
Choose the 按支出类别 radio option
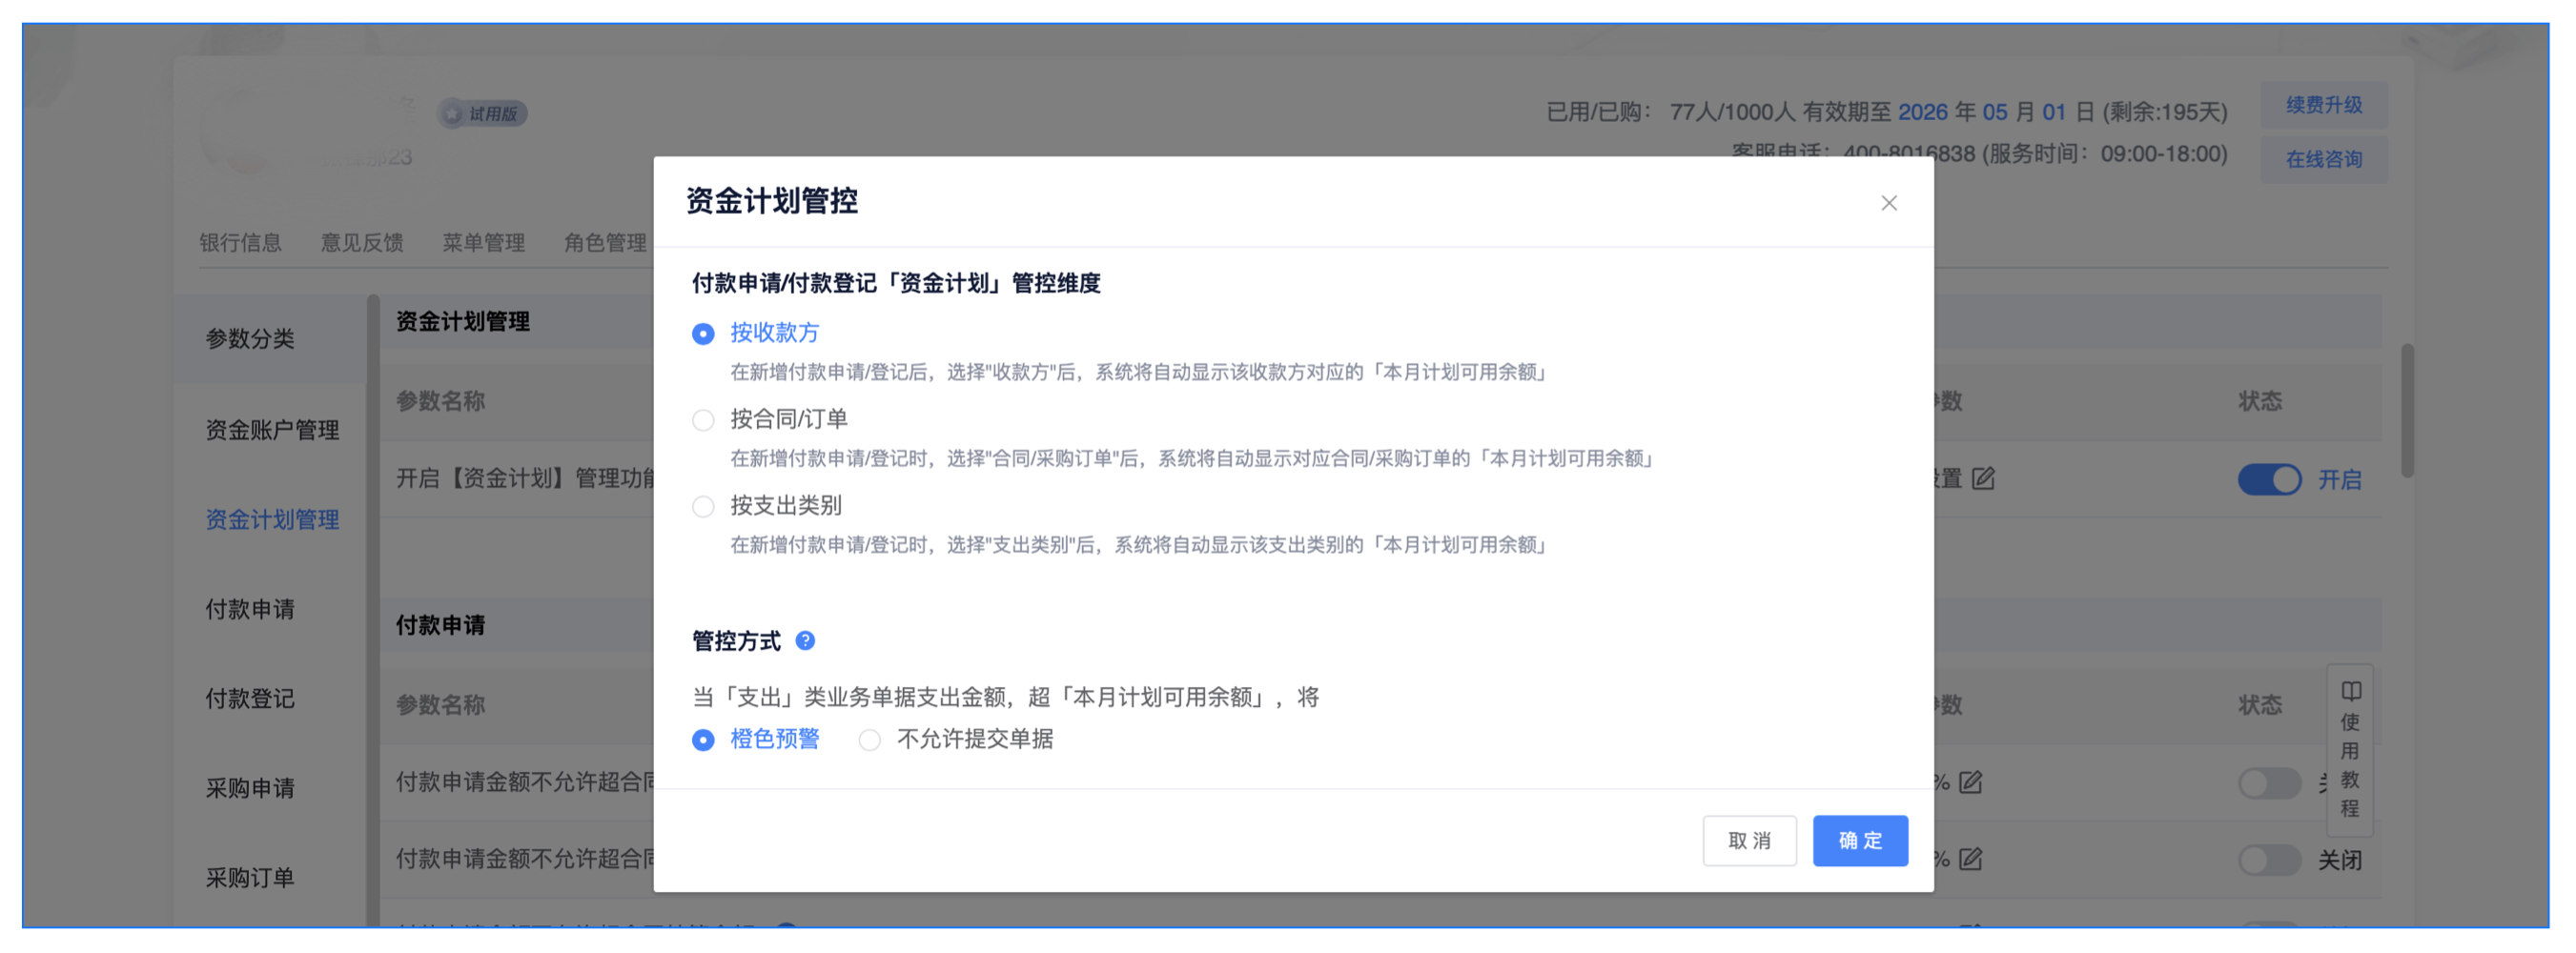click(x=703, y=506)
